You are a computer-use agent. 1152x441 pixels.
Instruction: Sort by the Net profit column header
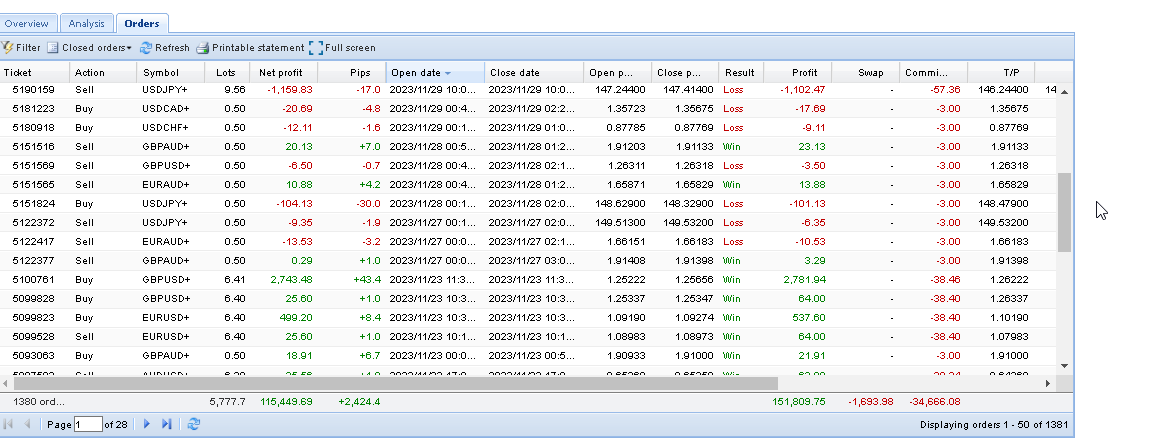[x=281, y=72]
